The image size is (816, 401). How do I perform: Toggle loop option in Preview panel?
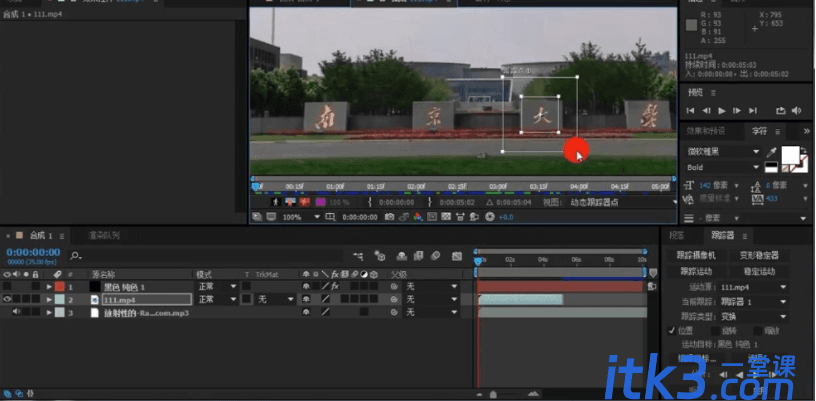781,111
